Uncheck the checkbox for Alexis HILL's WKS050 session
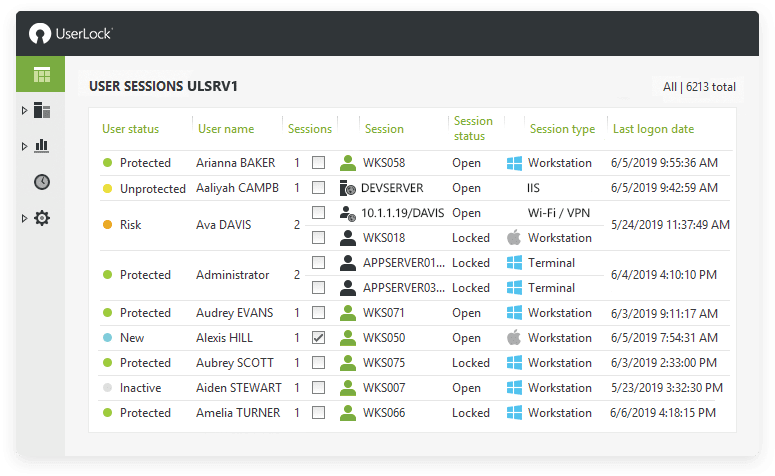 tap(319, 338)
